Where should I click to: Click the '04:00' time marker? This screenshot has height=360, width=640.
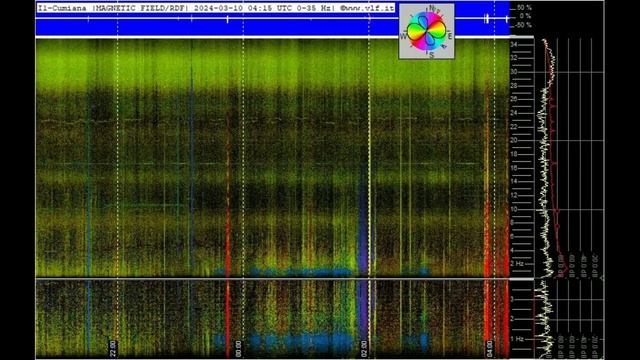[489, 349]
